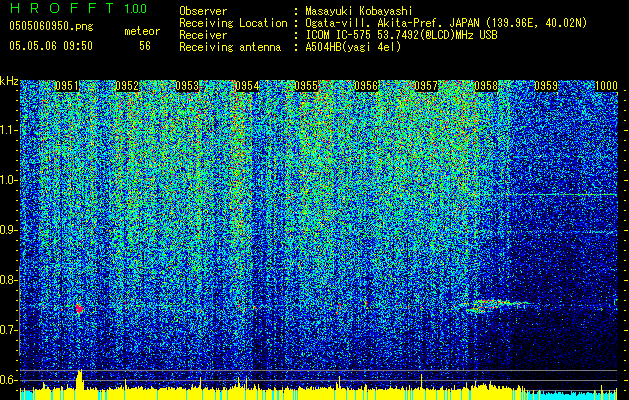629x400 pixels.
Task: Click the 0952 time marker
Action: (x=127, y=86)
